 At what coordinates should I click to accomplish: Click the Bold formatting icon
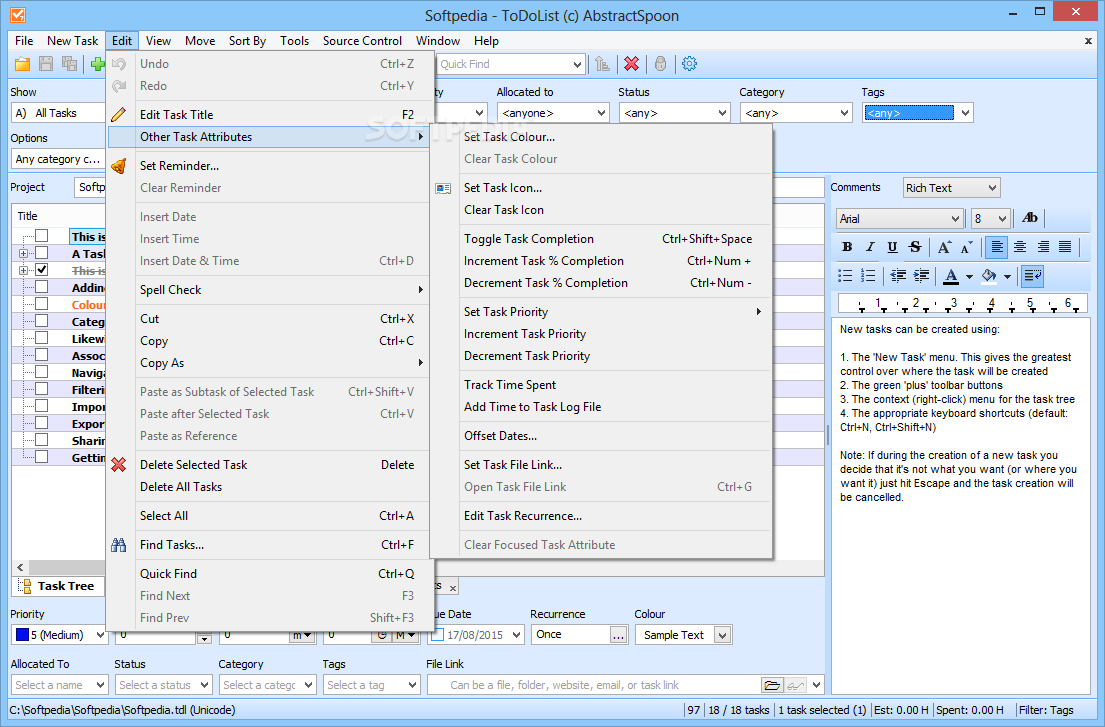click(x=847, y=247)
